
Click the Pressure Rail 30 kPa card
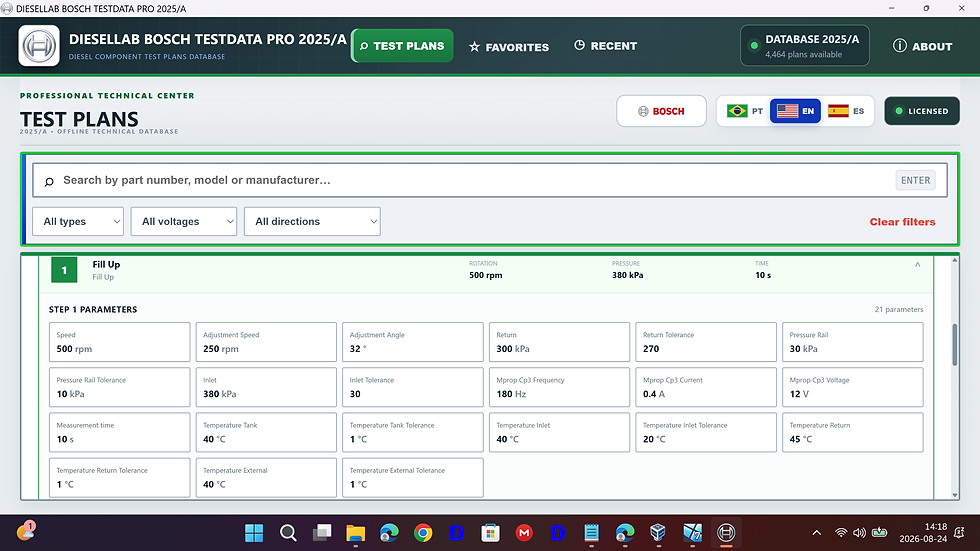pyautogui.click(x=852, y=342)
